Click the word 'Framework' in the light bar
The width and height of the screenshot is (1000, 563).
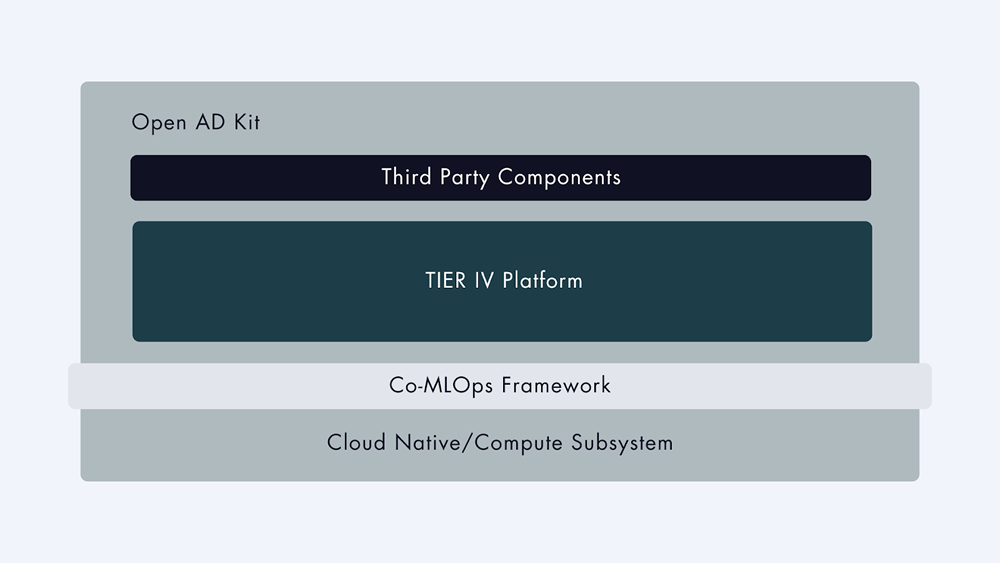click(556, 385)
